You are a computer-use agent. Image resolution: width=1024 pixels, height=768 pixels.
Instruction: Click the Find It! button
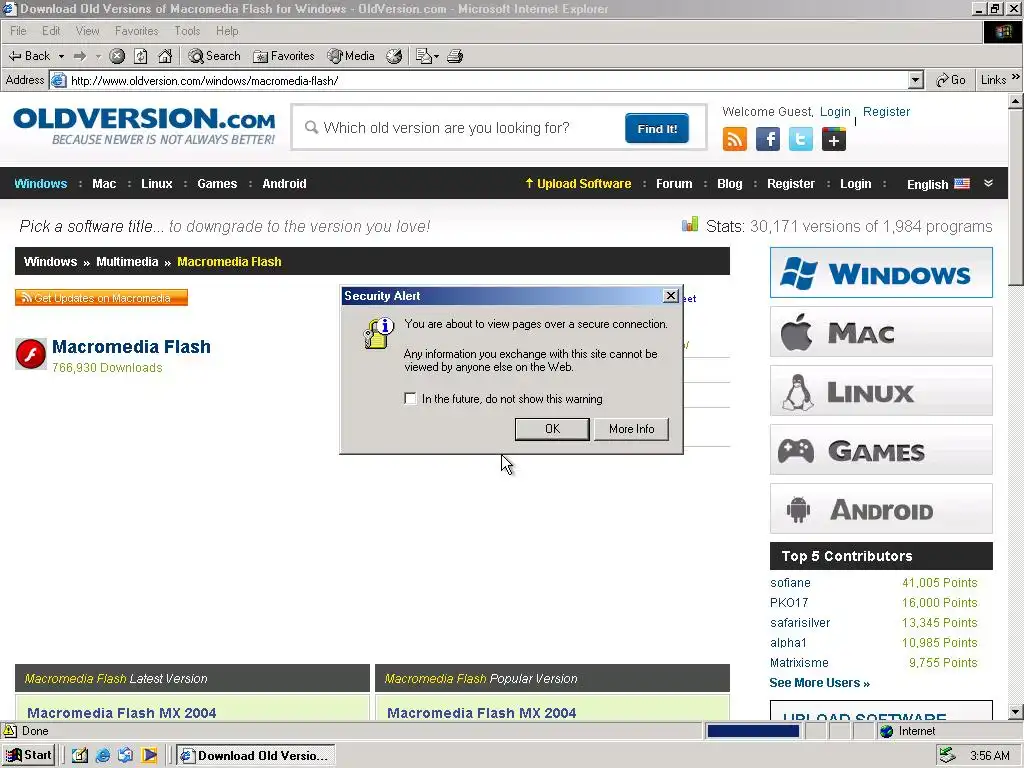coord(657,129)
